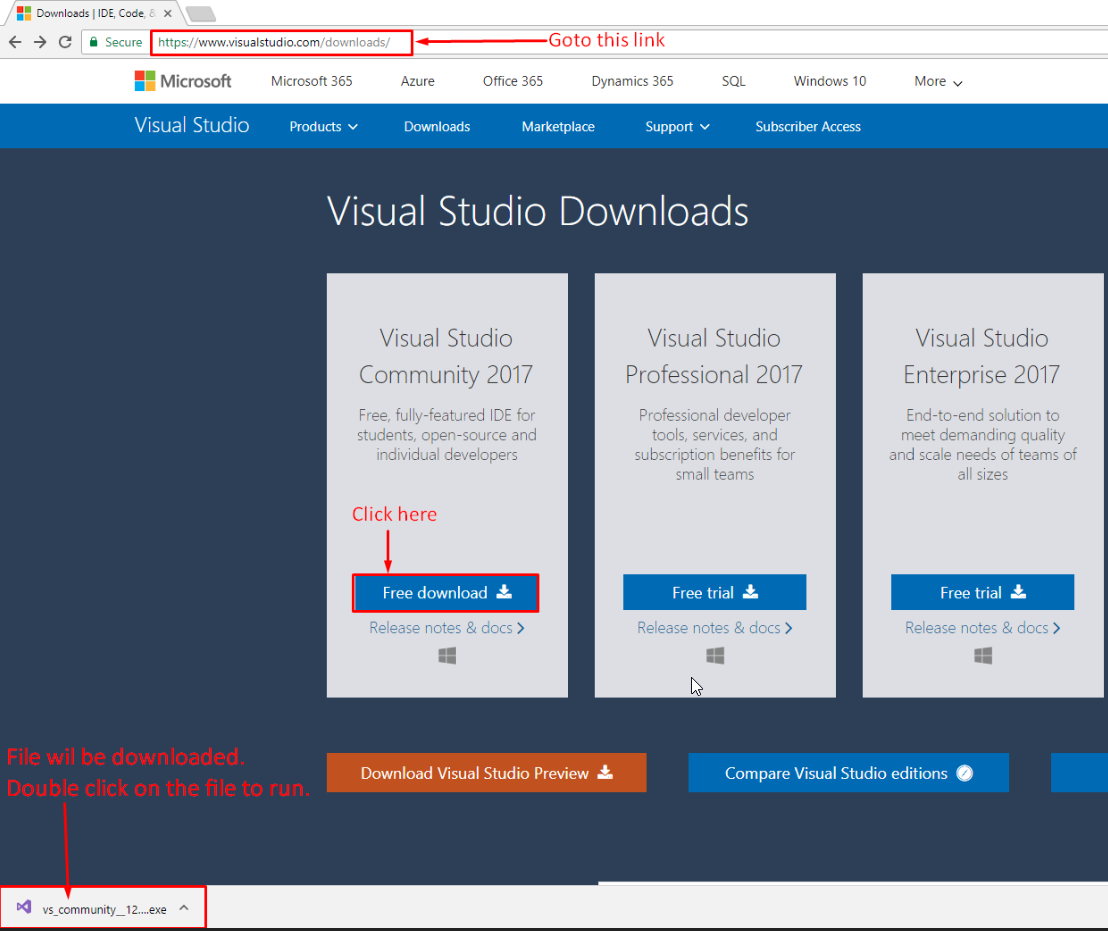
Task: Expand the vs_community download options caret
Action: pyautogui.click(x=184, y=908)
